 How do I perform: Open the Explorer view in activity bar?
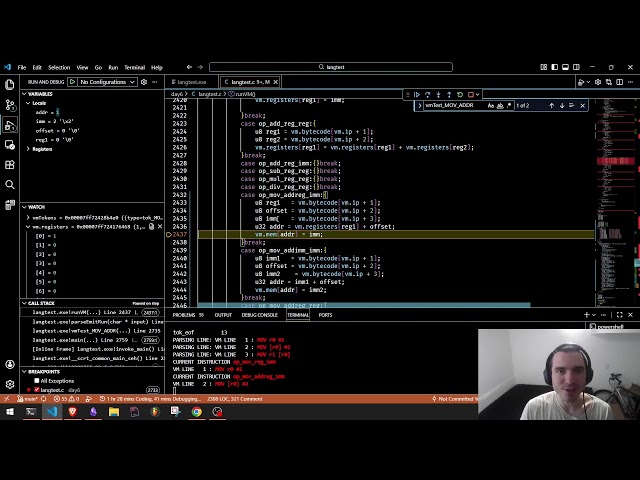coord(9,85)
